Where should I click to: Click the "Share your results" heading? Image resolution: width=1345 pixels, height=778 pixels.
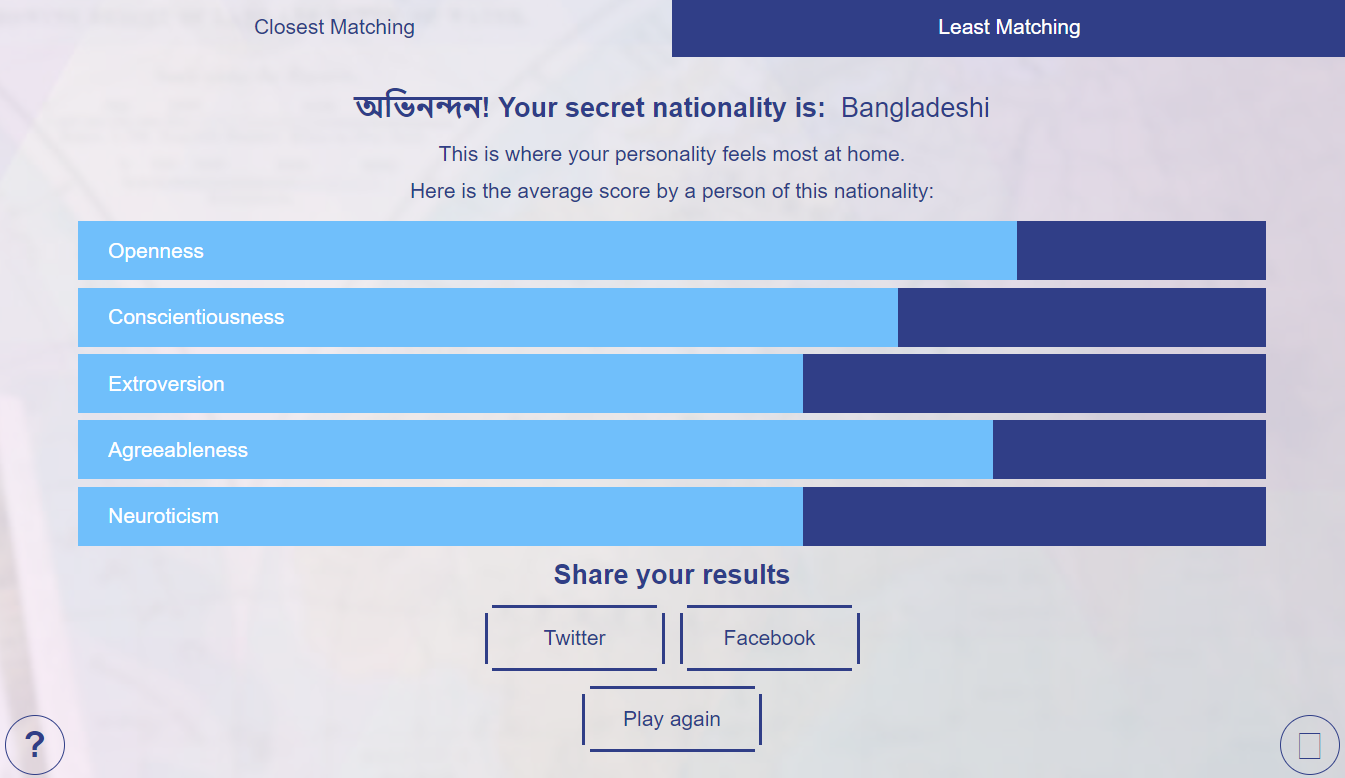point(672,575)
